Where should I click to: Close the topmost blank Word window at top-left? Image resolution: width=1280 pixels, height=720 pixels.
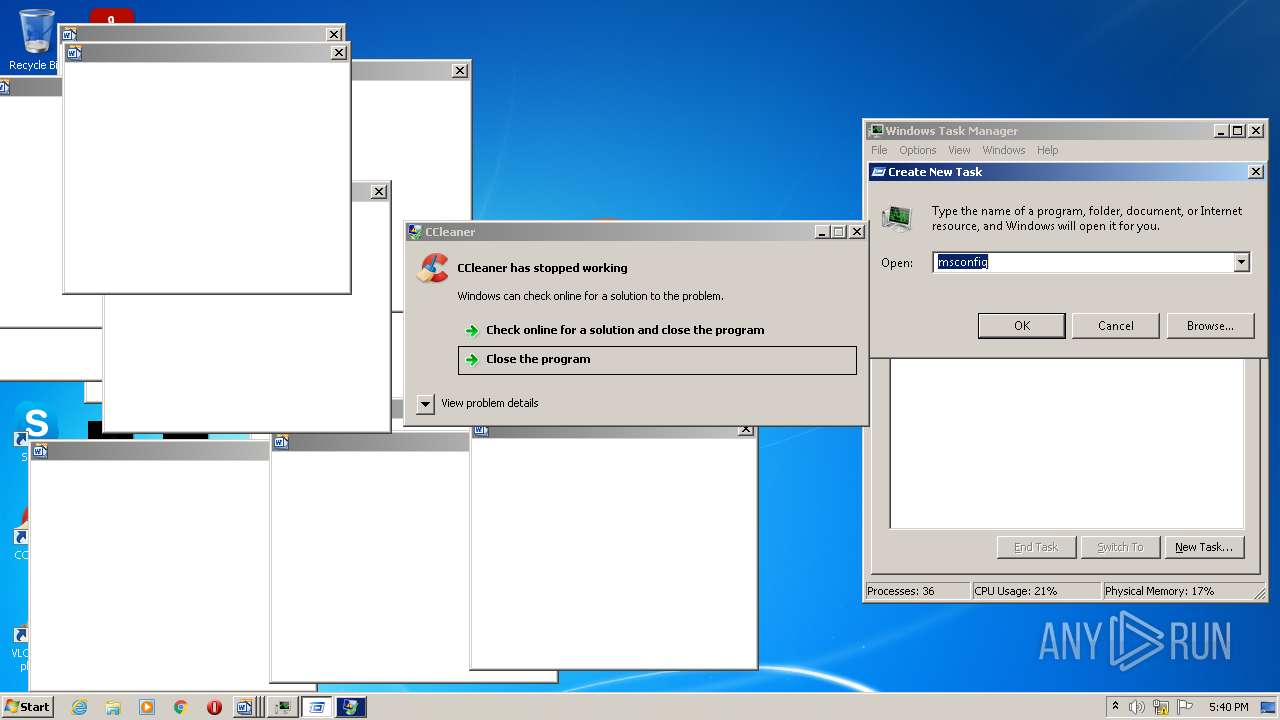pos(339,53)
